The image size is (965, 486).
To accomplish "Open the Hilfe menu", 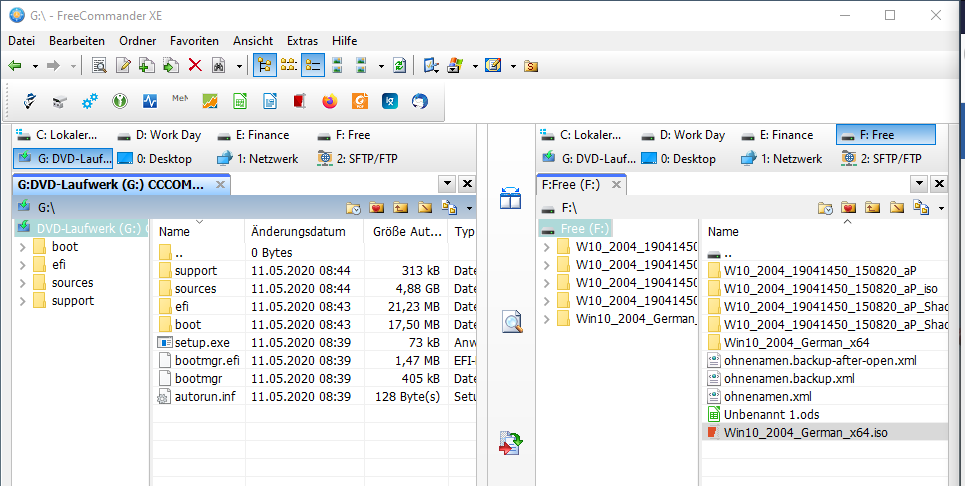I will point(345,41).
